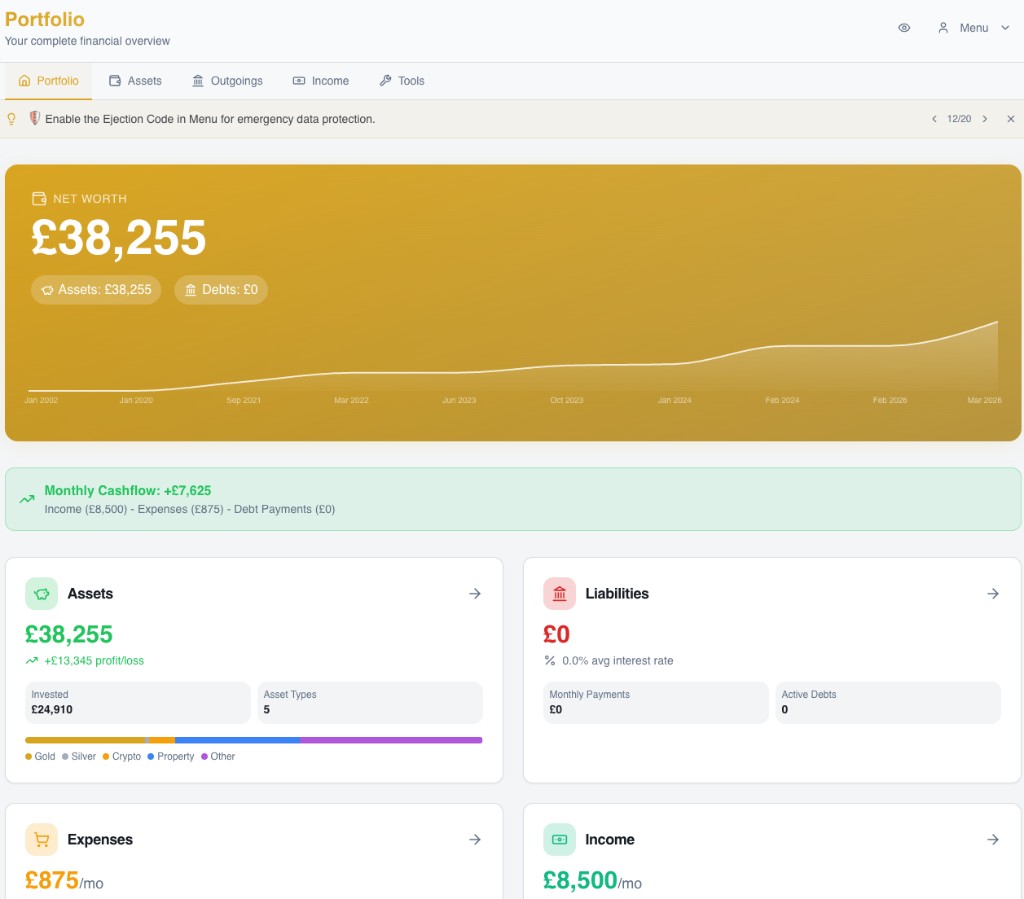Advance to the next tip with the right chevron
The image size is (1024, 899).
tap(985, 118)
